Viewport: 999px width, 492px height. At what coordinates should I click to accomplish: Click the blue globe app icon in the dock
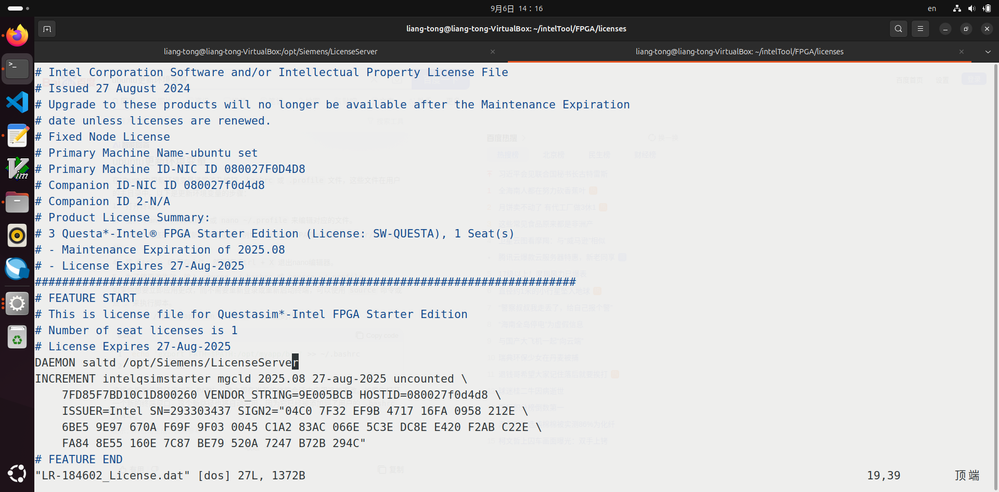(x=17, y=269)
